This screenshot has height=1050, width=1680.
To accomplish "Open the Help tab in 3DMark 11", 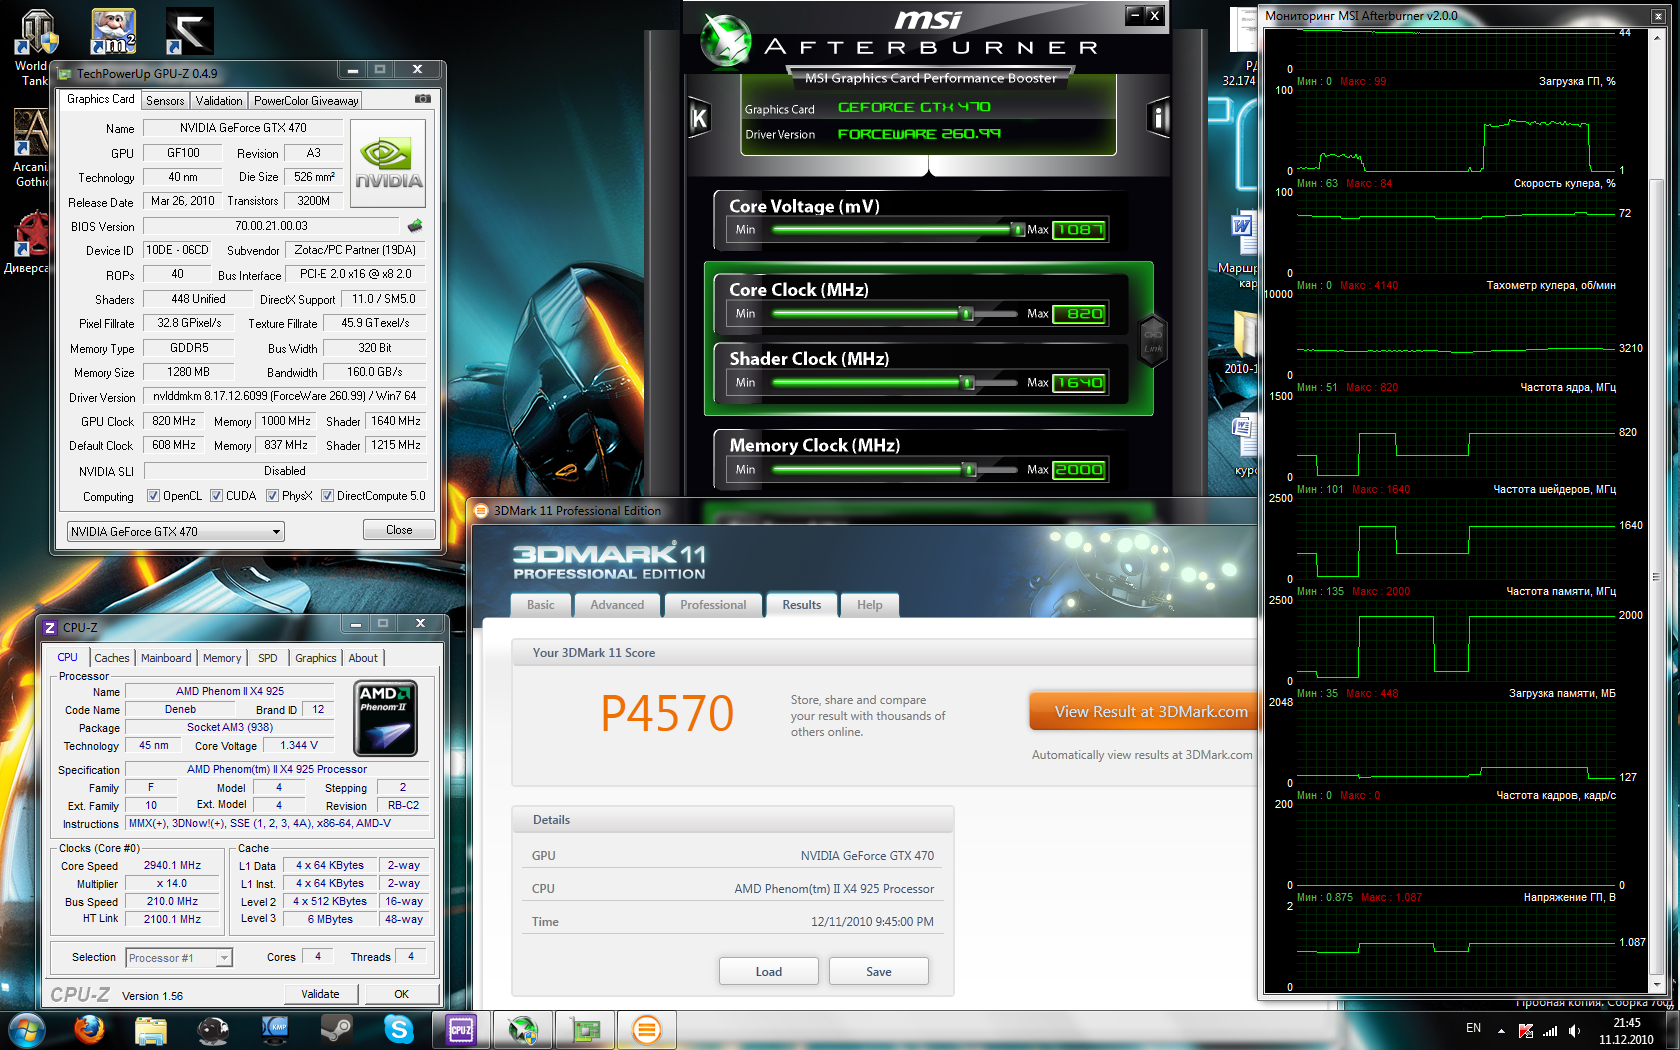I will (870, 605).
